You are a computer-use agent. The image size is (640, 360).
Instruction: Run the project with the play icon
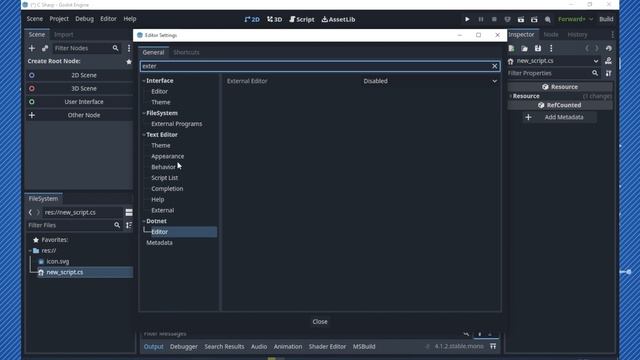[x=467, y=19]
